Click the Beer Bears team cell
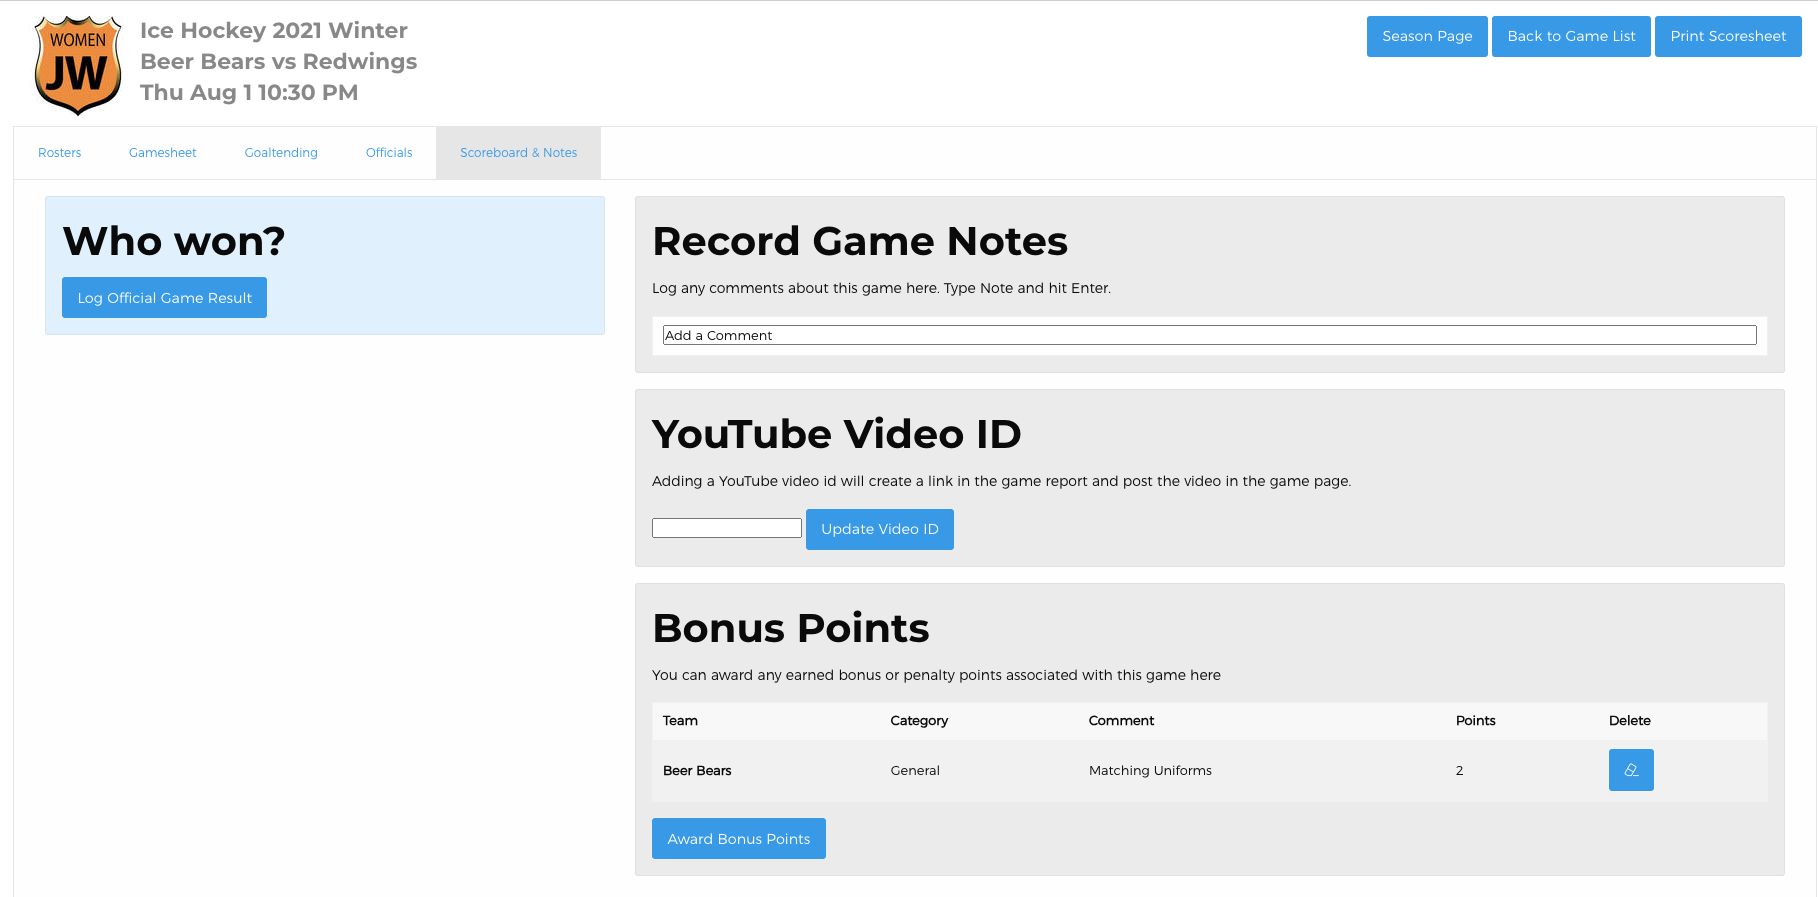The width and height of the screenshot is (1818, 897). coord(697,771)
